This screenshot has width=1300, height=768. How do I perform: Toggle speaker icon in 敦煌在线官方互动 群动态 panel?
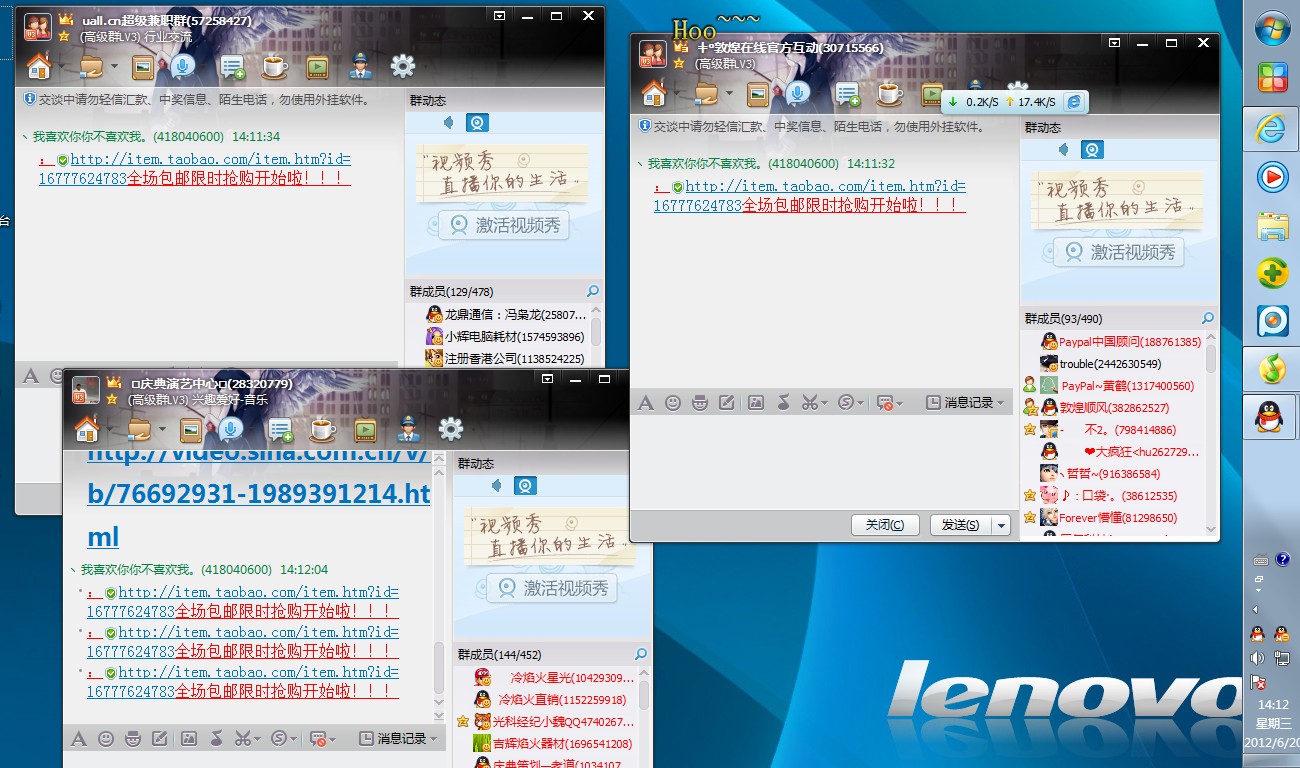(1064, 150)
